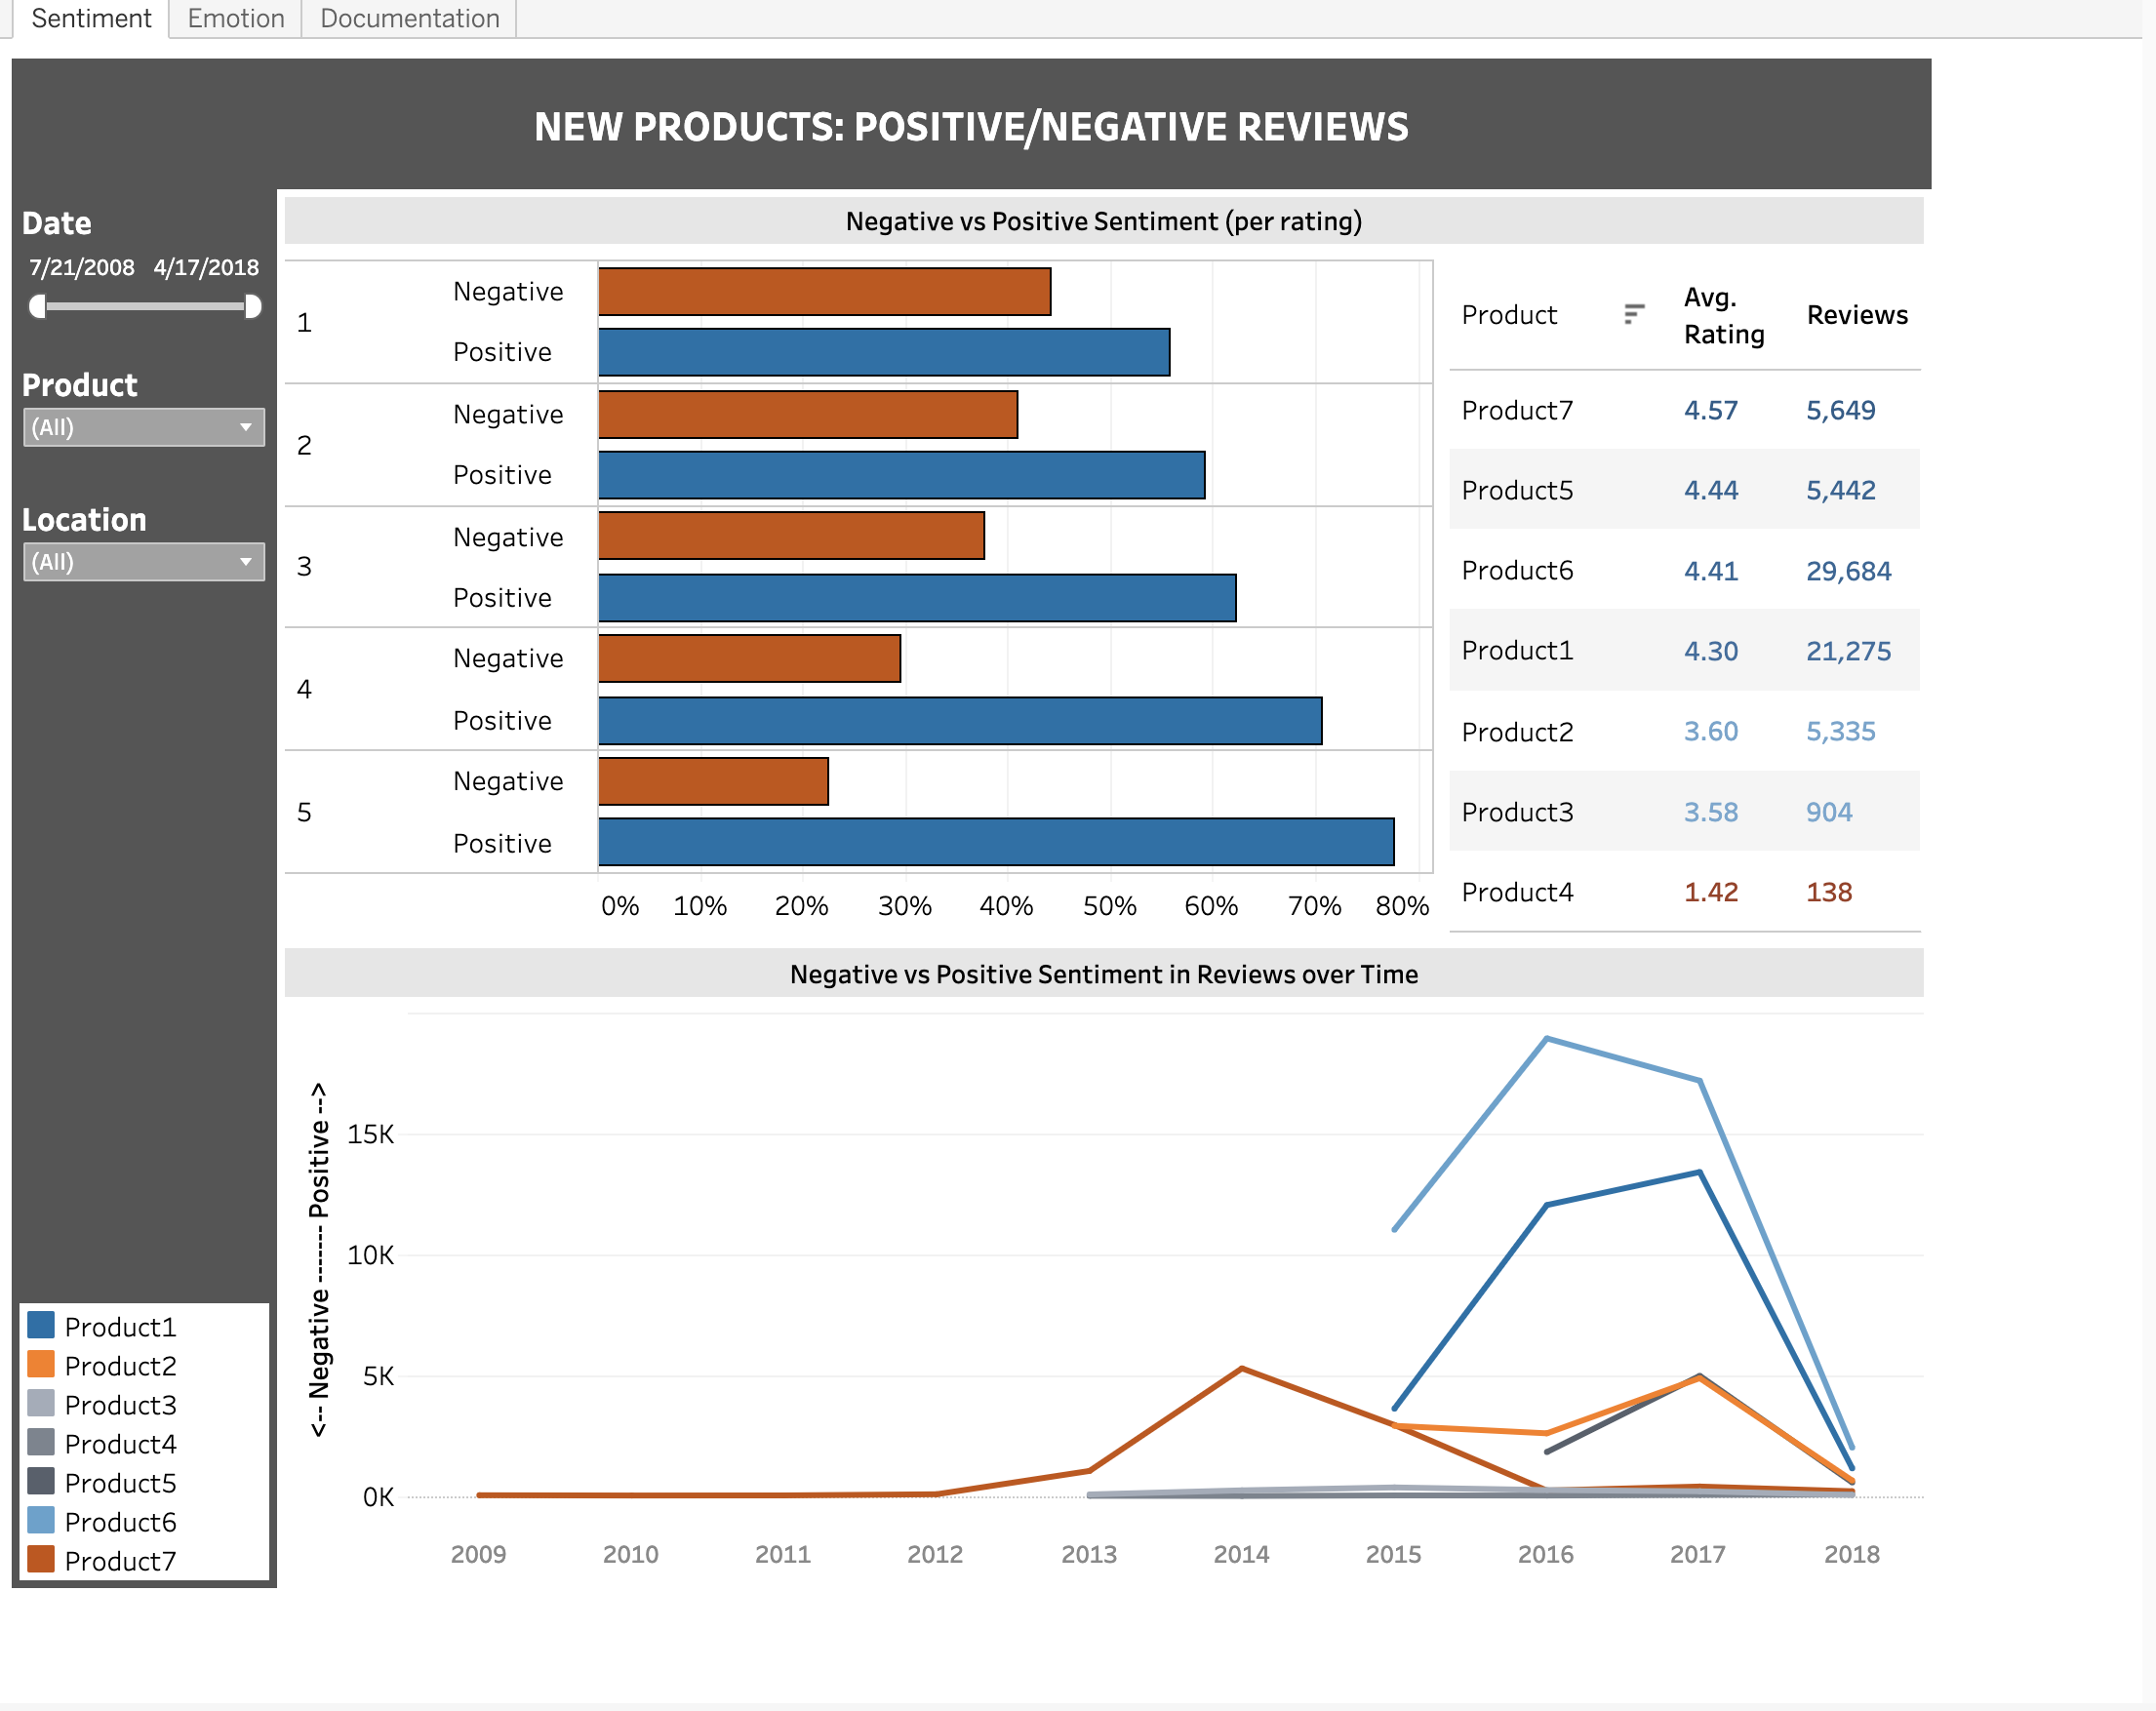Open the Documentation tab
The height and width of the screenshot is (1711, 2156).
[x=409, y=18]
